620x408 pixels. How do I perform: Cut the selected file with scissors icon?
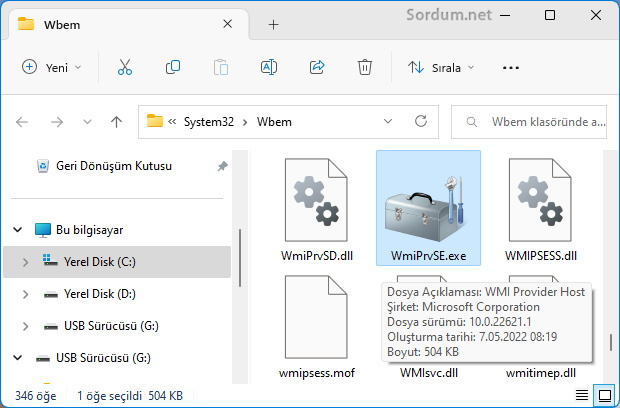click(125, 68)
